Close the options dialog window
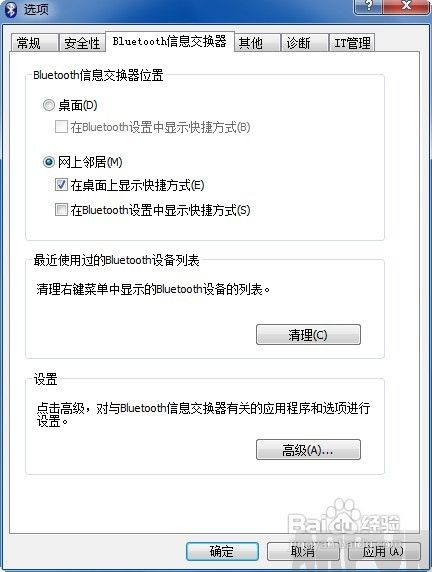 coord(406,7)
